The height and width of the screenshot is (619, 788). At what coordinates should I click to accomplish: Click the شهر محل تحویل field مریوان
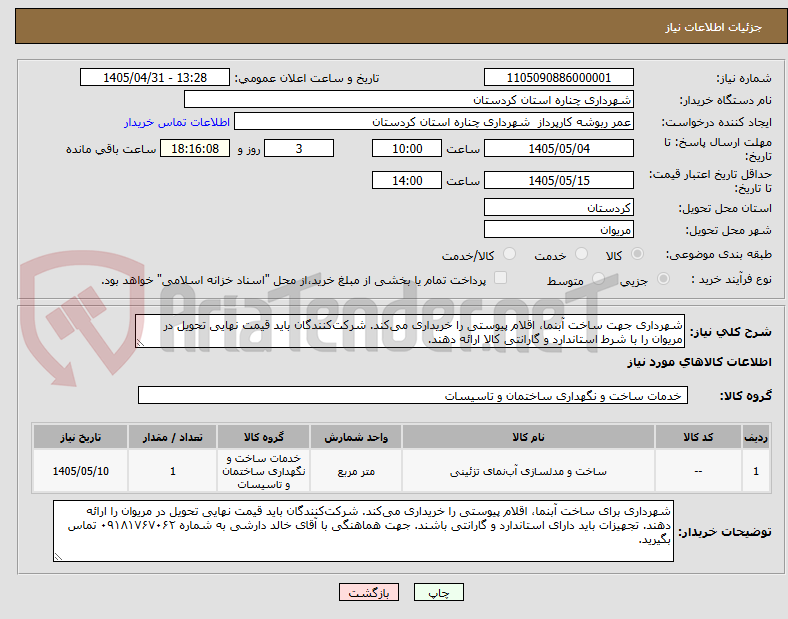[558, 229]
